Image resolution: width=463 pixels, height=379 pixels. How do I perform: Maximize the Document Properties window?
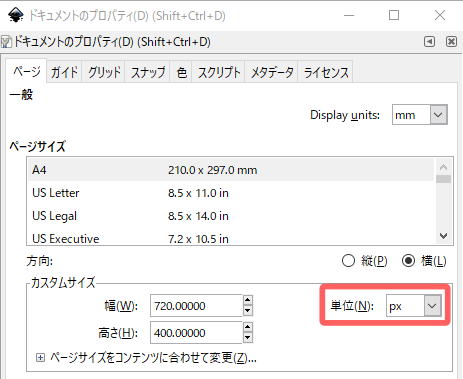click(394, 15)
